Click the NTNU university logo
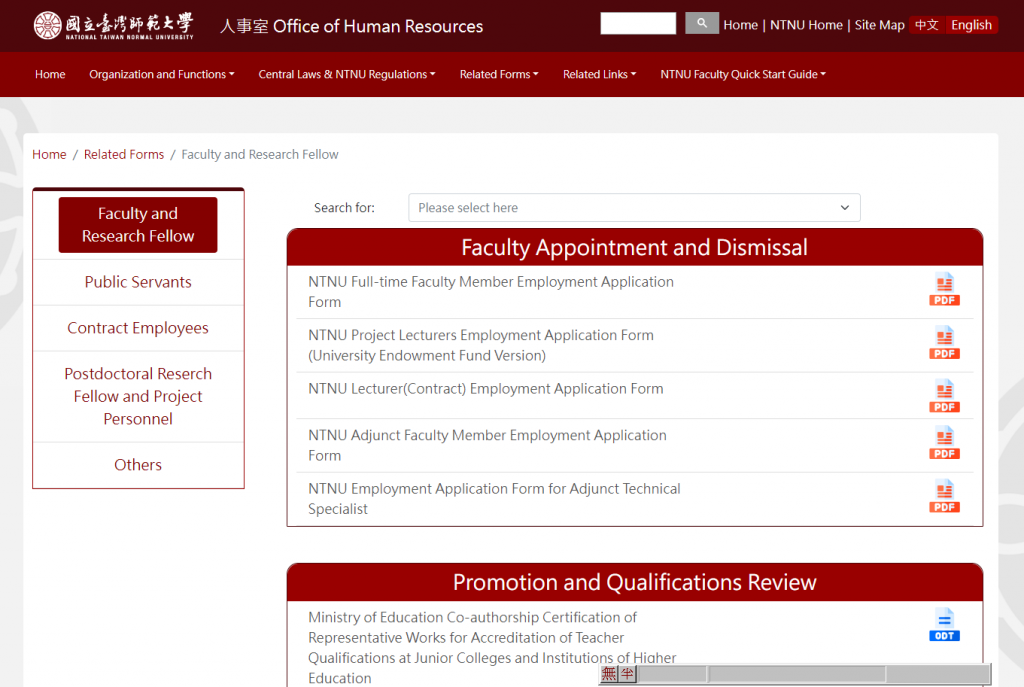The height and width of the screenshot is (687, 1024). tap(114, 26)
